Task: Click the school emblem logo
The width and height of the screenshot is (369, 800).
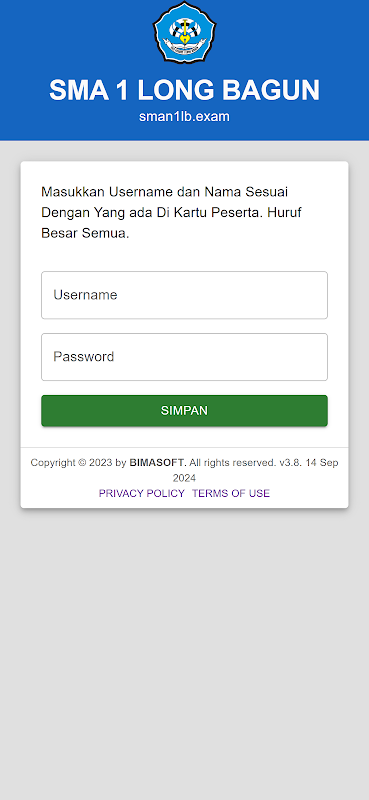Action: coord(184,32)
